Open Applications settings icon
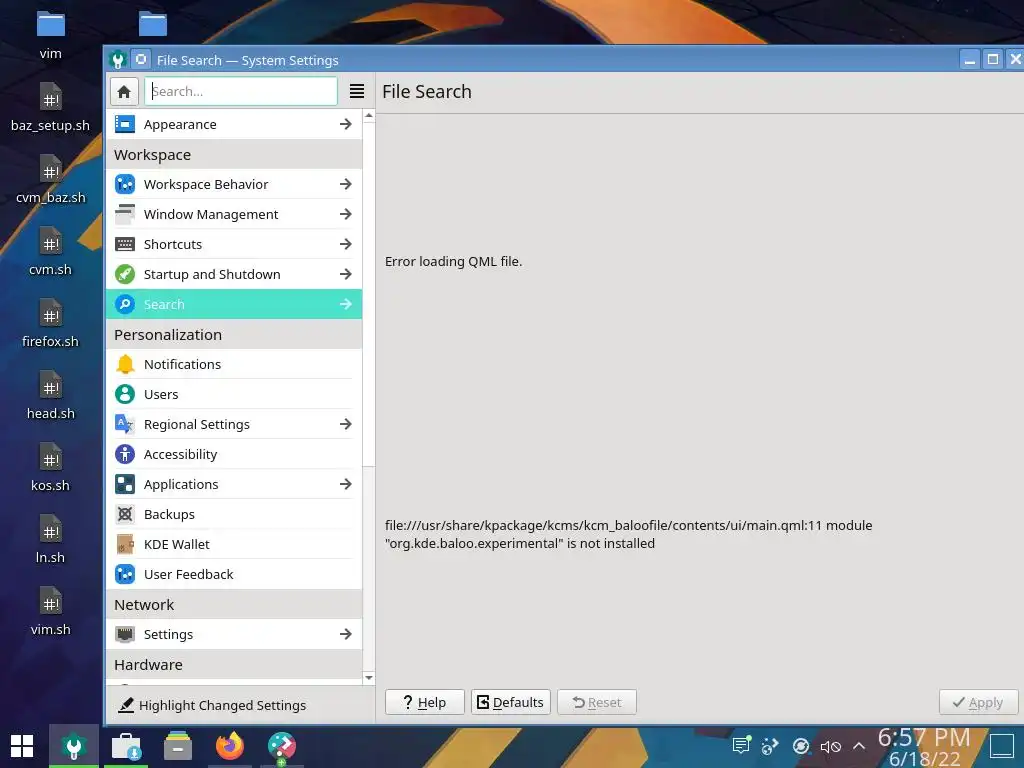 click(125, 485)
